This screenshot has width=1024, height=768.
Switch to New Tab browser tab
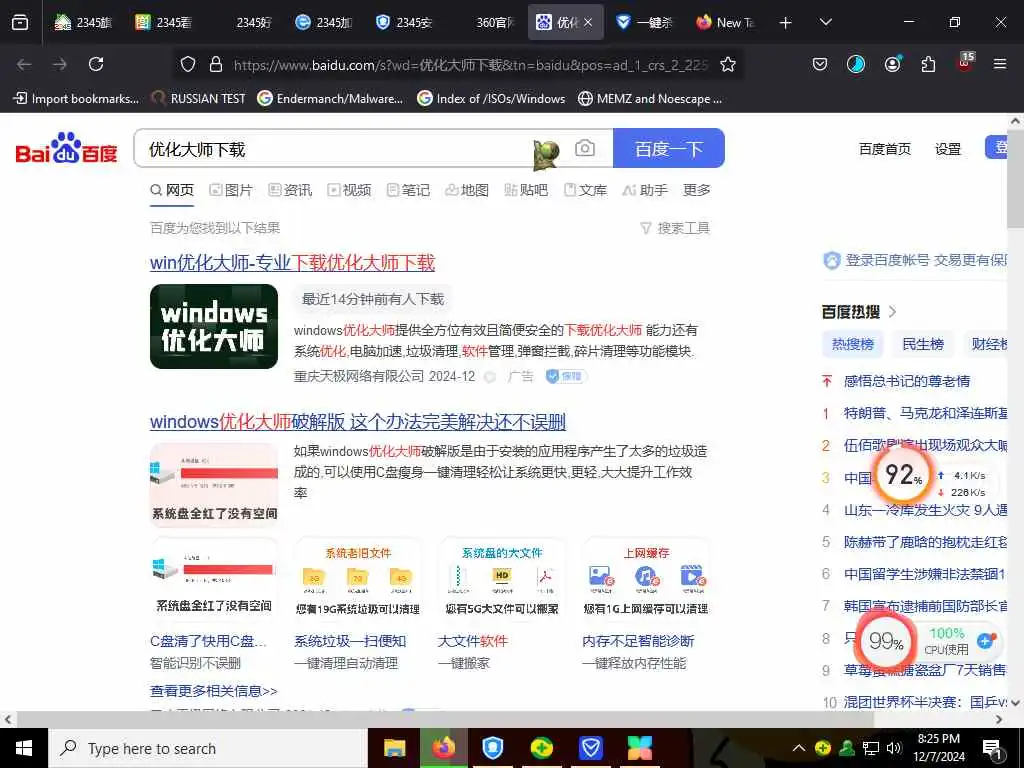click(725, 22)
